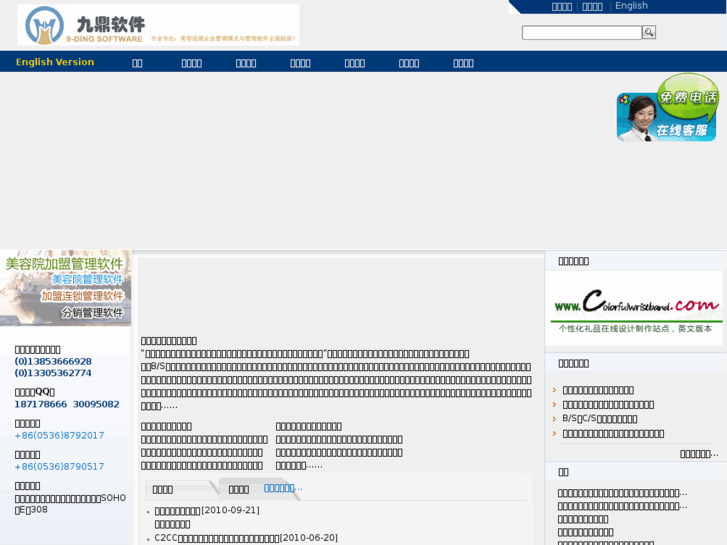Click the search magnifier button
The width and height of the screenshot is (727, 545).
point(649,32)
